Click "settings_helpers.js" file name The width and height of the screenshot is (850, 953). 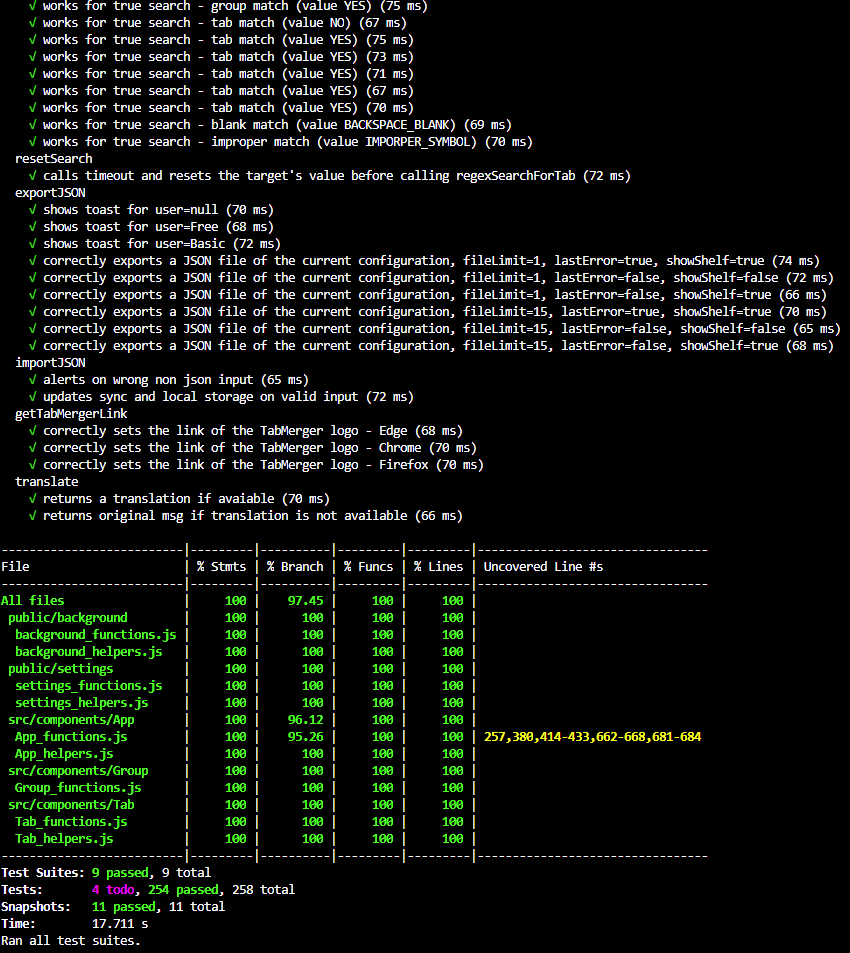(x=81, y=703)
